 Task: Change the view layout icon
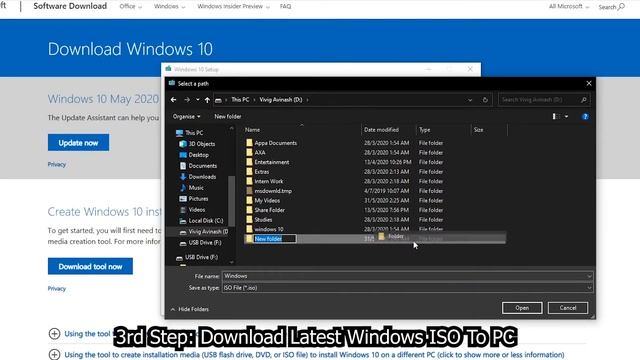(556, 116)
